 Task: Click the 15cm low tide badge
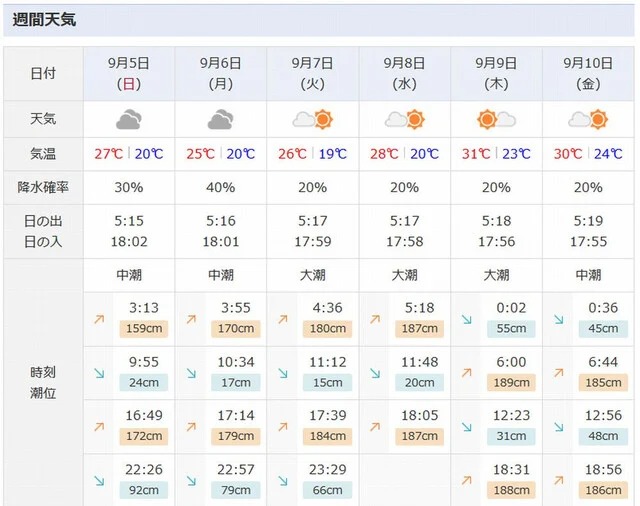327,383
